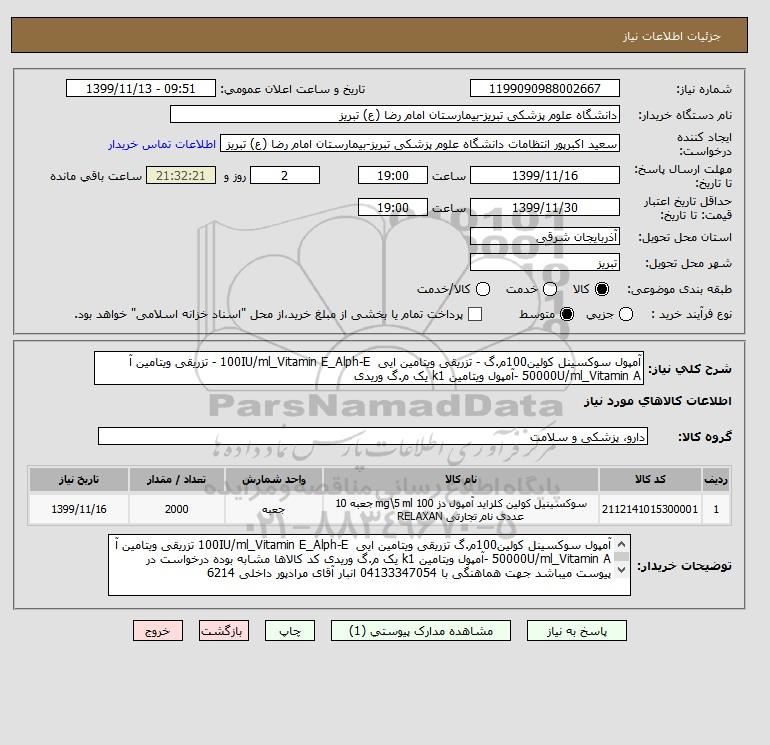Click the quantity cell 2000
Screen dimensions: 770x745
(x=177, y=509)
